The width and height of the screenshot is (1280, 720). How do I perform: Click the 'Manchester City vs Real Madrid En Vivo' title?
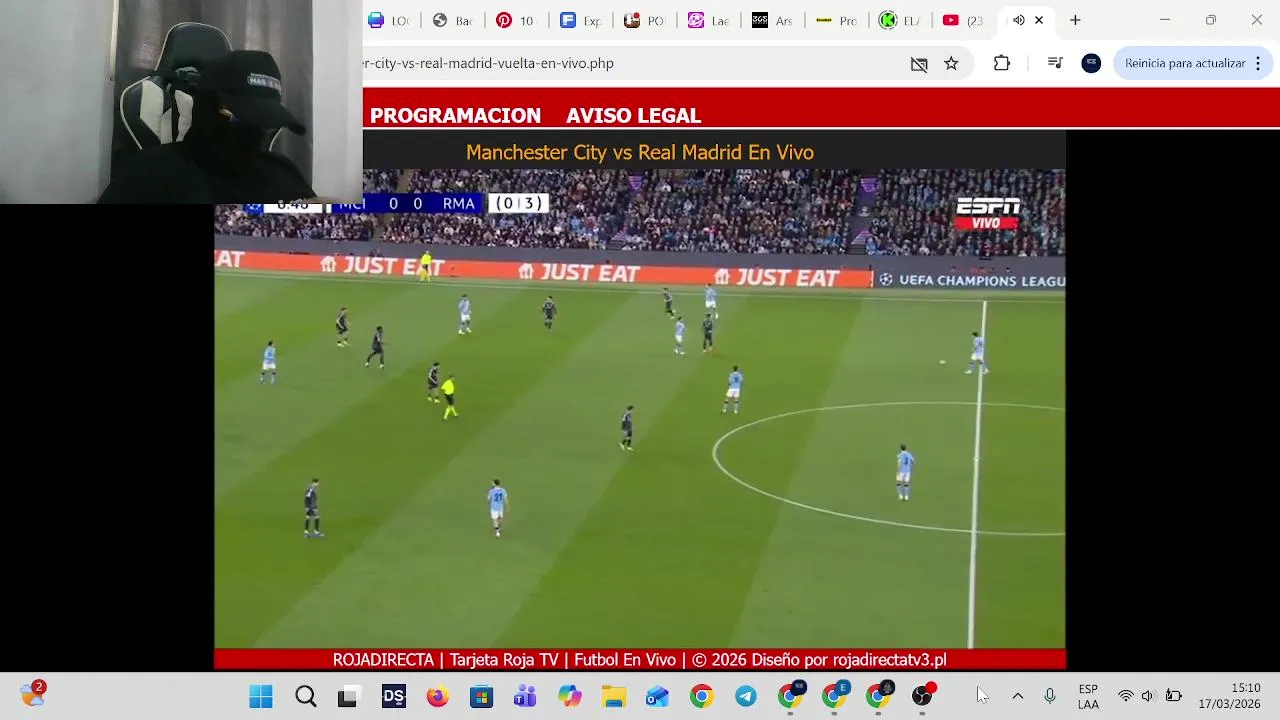[640, 152]
